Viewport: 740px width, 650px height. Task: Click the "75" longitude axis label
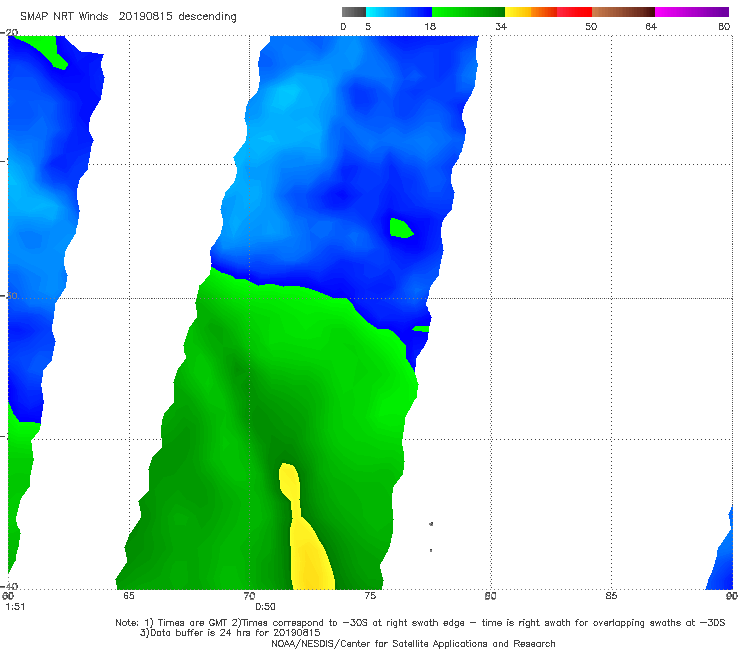(370, 596)
